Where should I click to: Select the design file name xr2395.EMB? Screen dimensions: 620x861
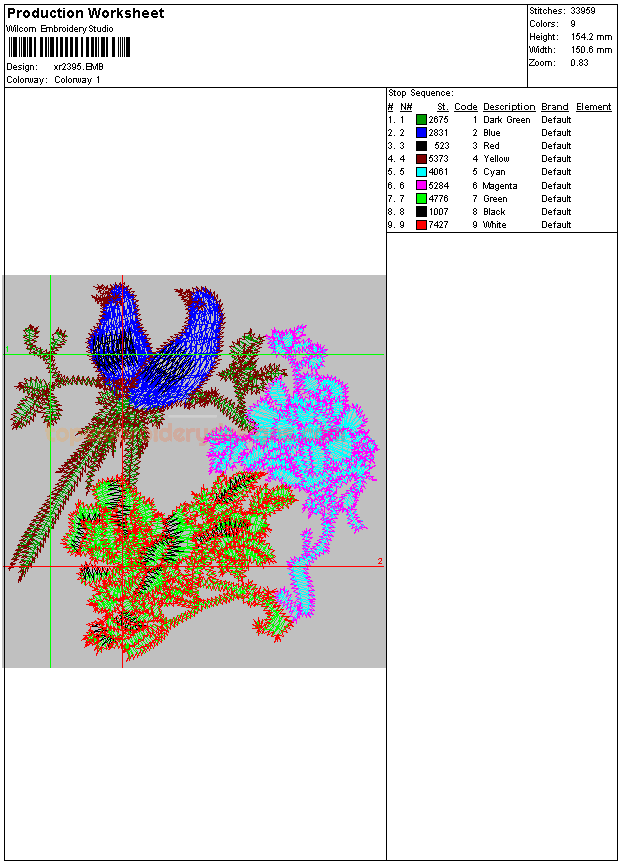point(79,66)
